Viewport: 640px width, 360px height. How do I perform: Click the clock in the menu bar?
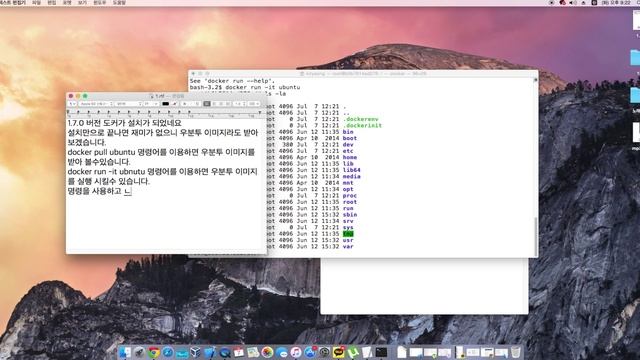pyautogui.click(x=616, y=2)
